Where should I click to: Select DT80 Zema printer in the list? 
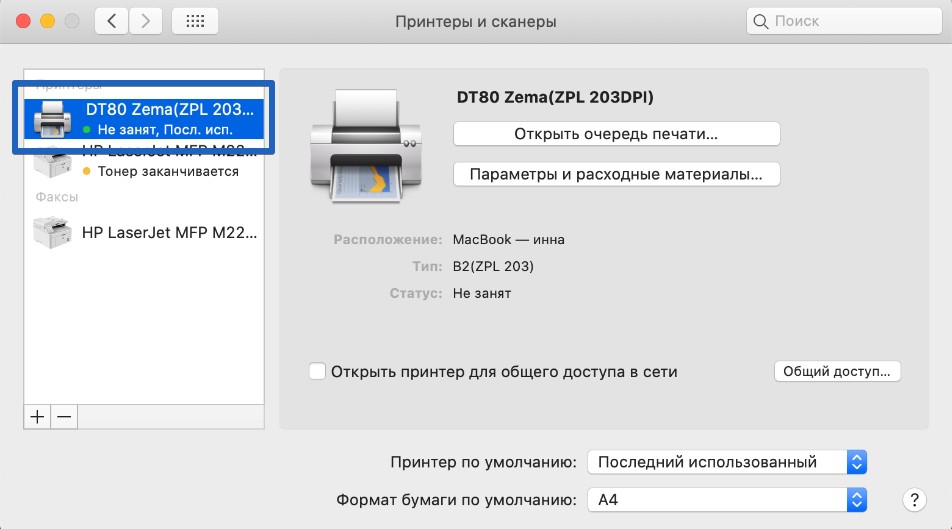coord(144,119)
